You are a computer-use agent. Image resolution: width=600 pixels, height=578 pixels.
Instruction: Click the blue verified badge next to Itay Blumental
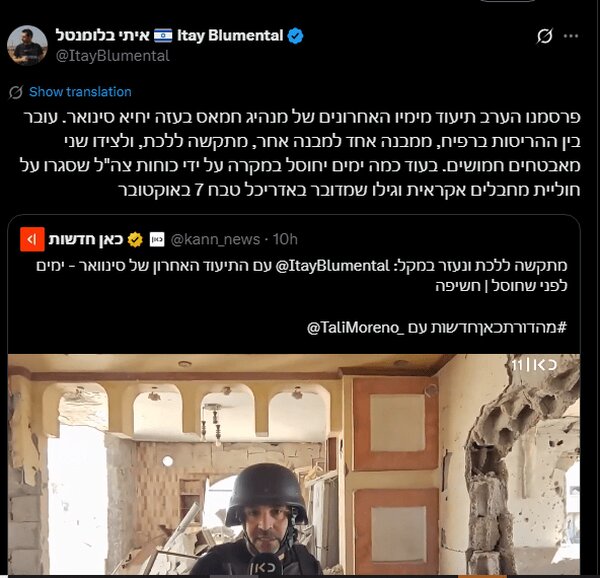click(295, 36)
